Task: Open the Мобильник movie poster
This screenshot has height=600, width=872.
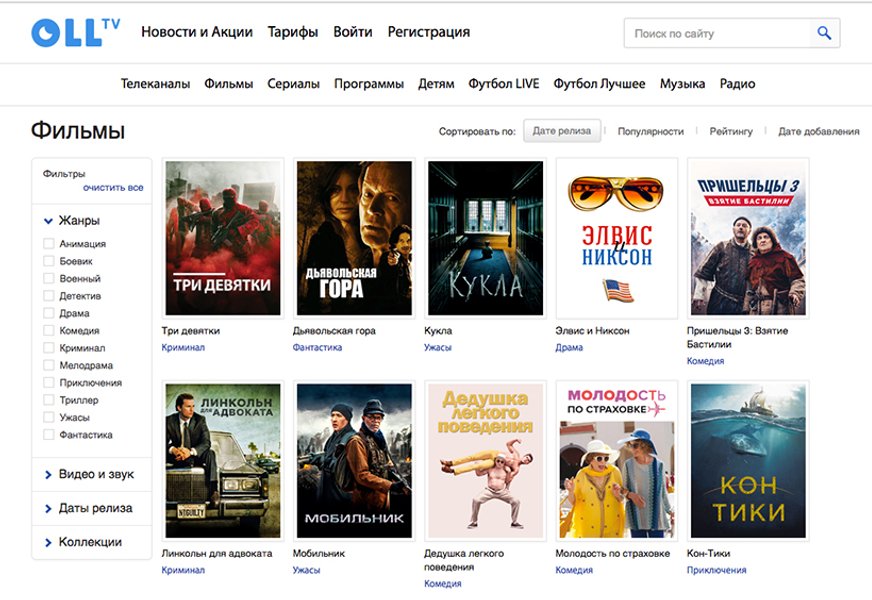Action: coord(354,461)
